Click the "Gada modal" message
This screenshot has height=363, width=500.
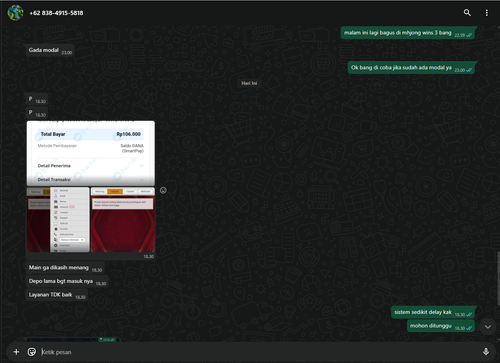50,50
